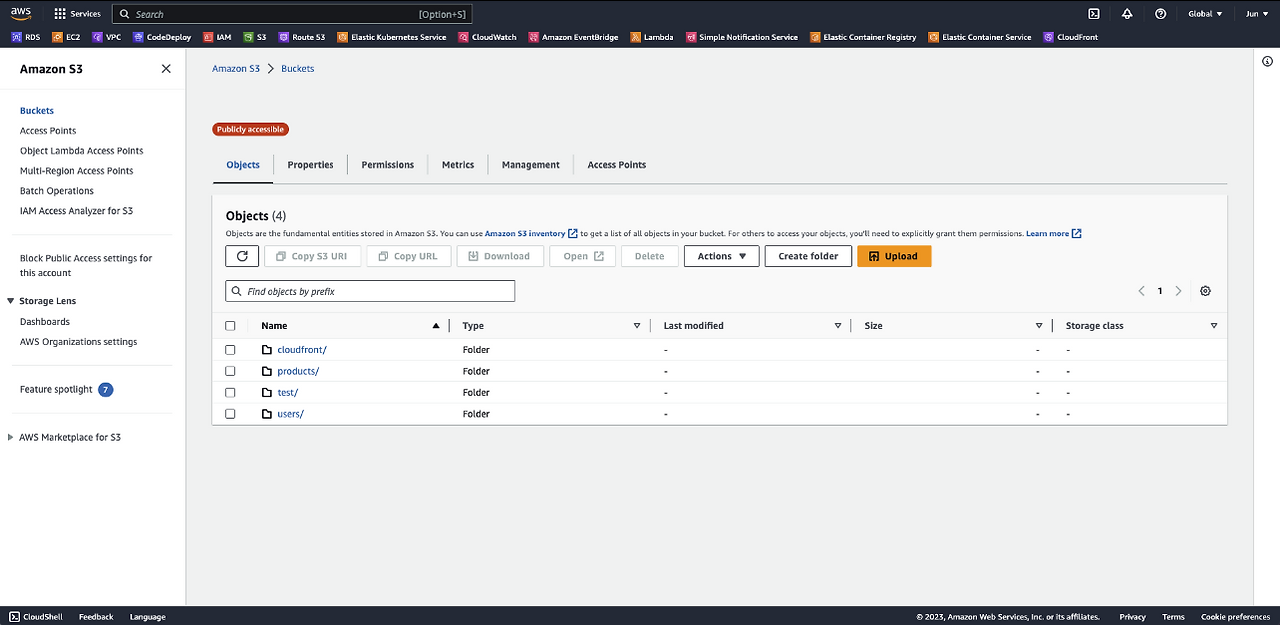Viewport: 1280px width, 625px height.
Task: Open the Amazon S3 inventory link
Action: click(x=531, y=234)
